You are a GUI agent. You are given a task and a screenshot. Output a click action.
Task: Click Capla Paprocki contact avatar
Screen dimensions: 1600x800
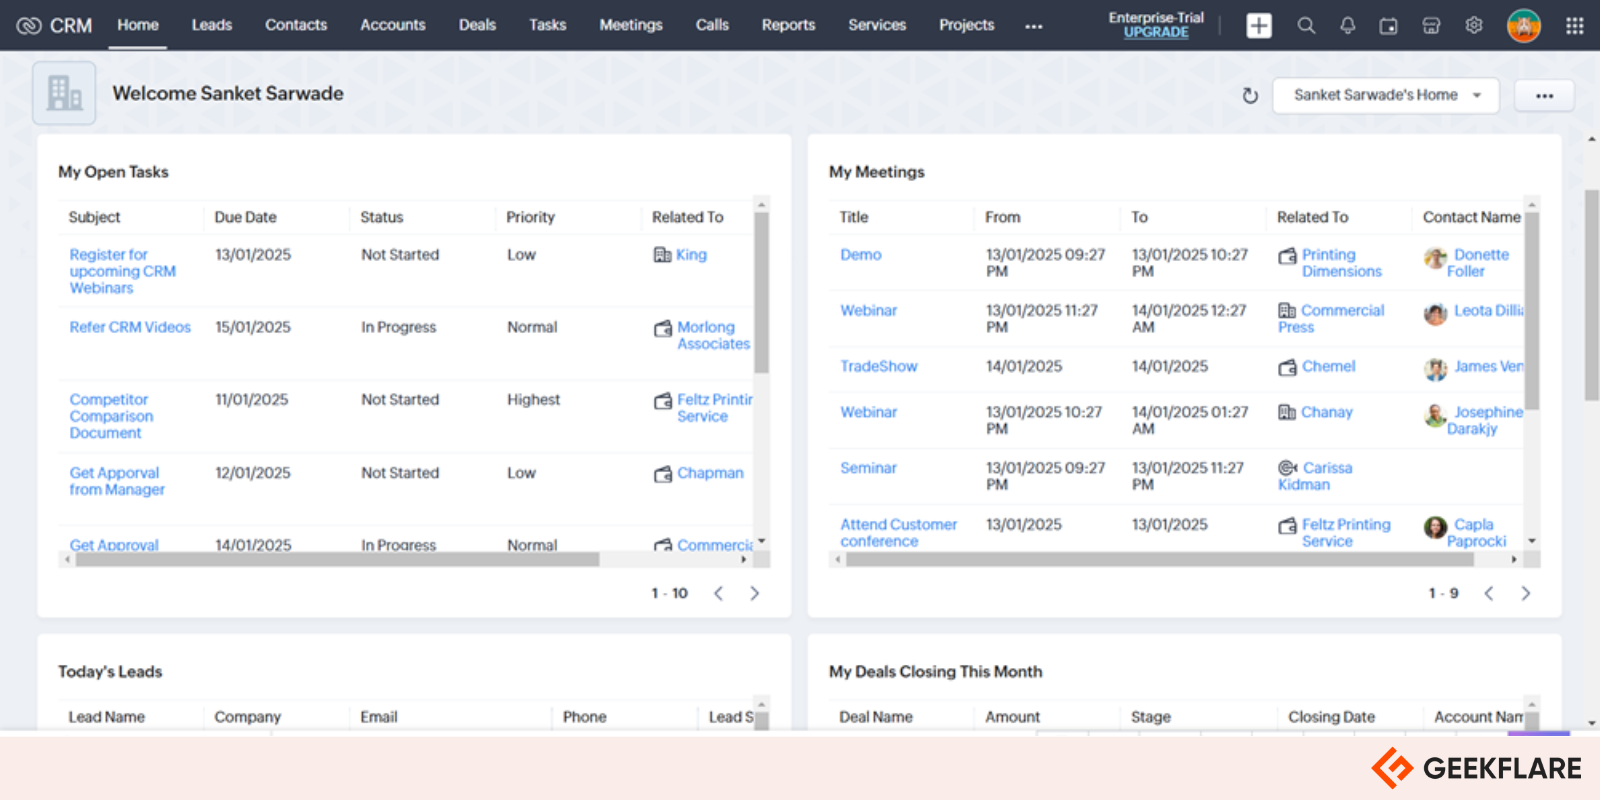[x=1435, y=527]
